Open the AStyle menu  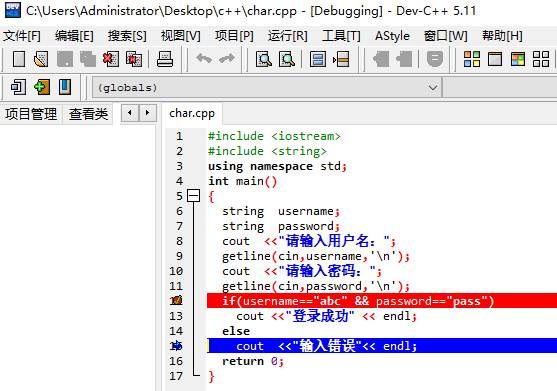(392, 36)
